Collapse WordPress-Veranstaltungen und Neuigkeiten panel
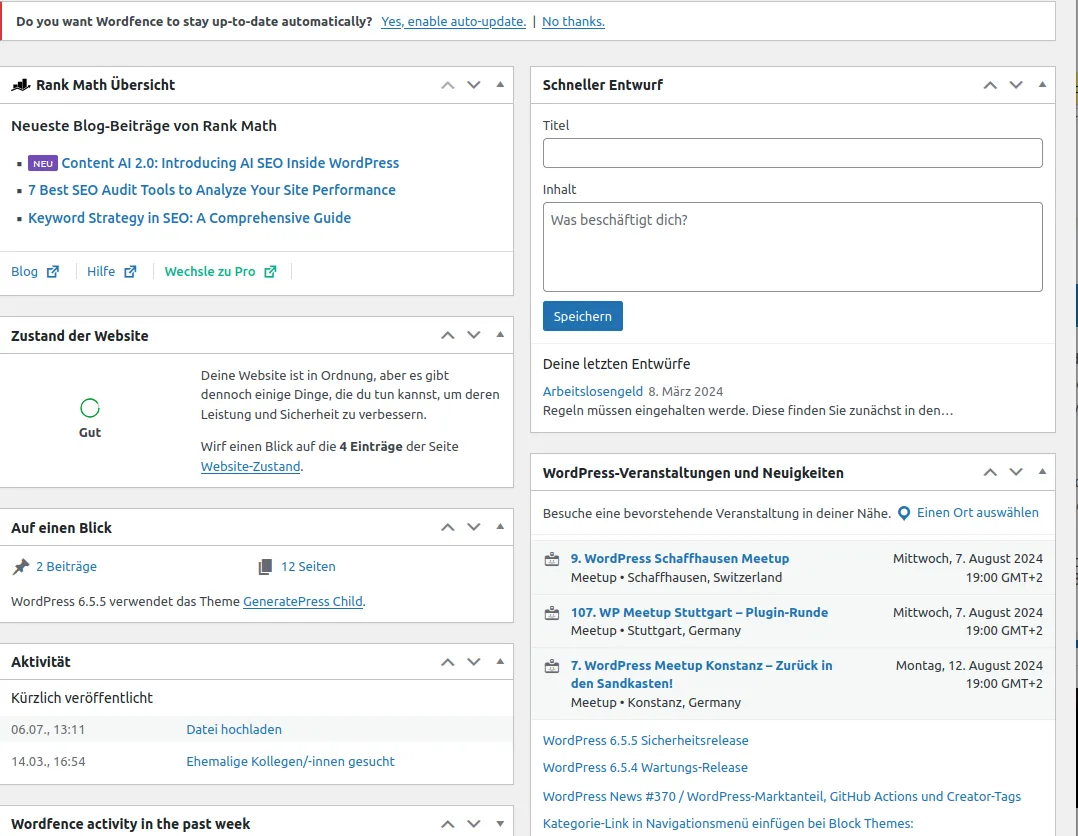1078x836 pixels. tap(1042, 472)
